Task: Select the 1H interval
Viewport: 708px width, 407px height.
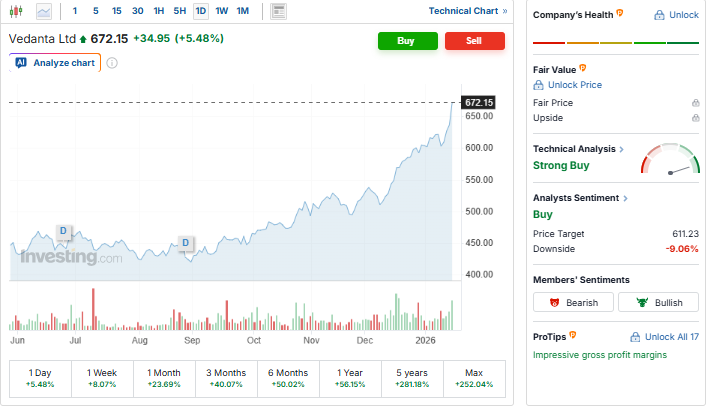Action: pyautogui.click(x=158, y=11)
